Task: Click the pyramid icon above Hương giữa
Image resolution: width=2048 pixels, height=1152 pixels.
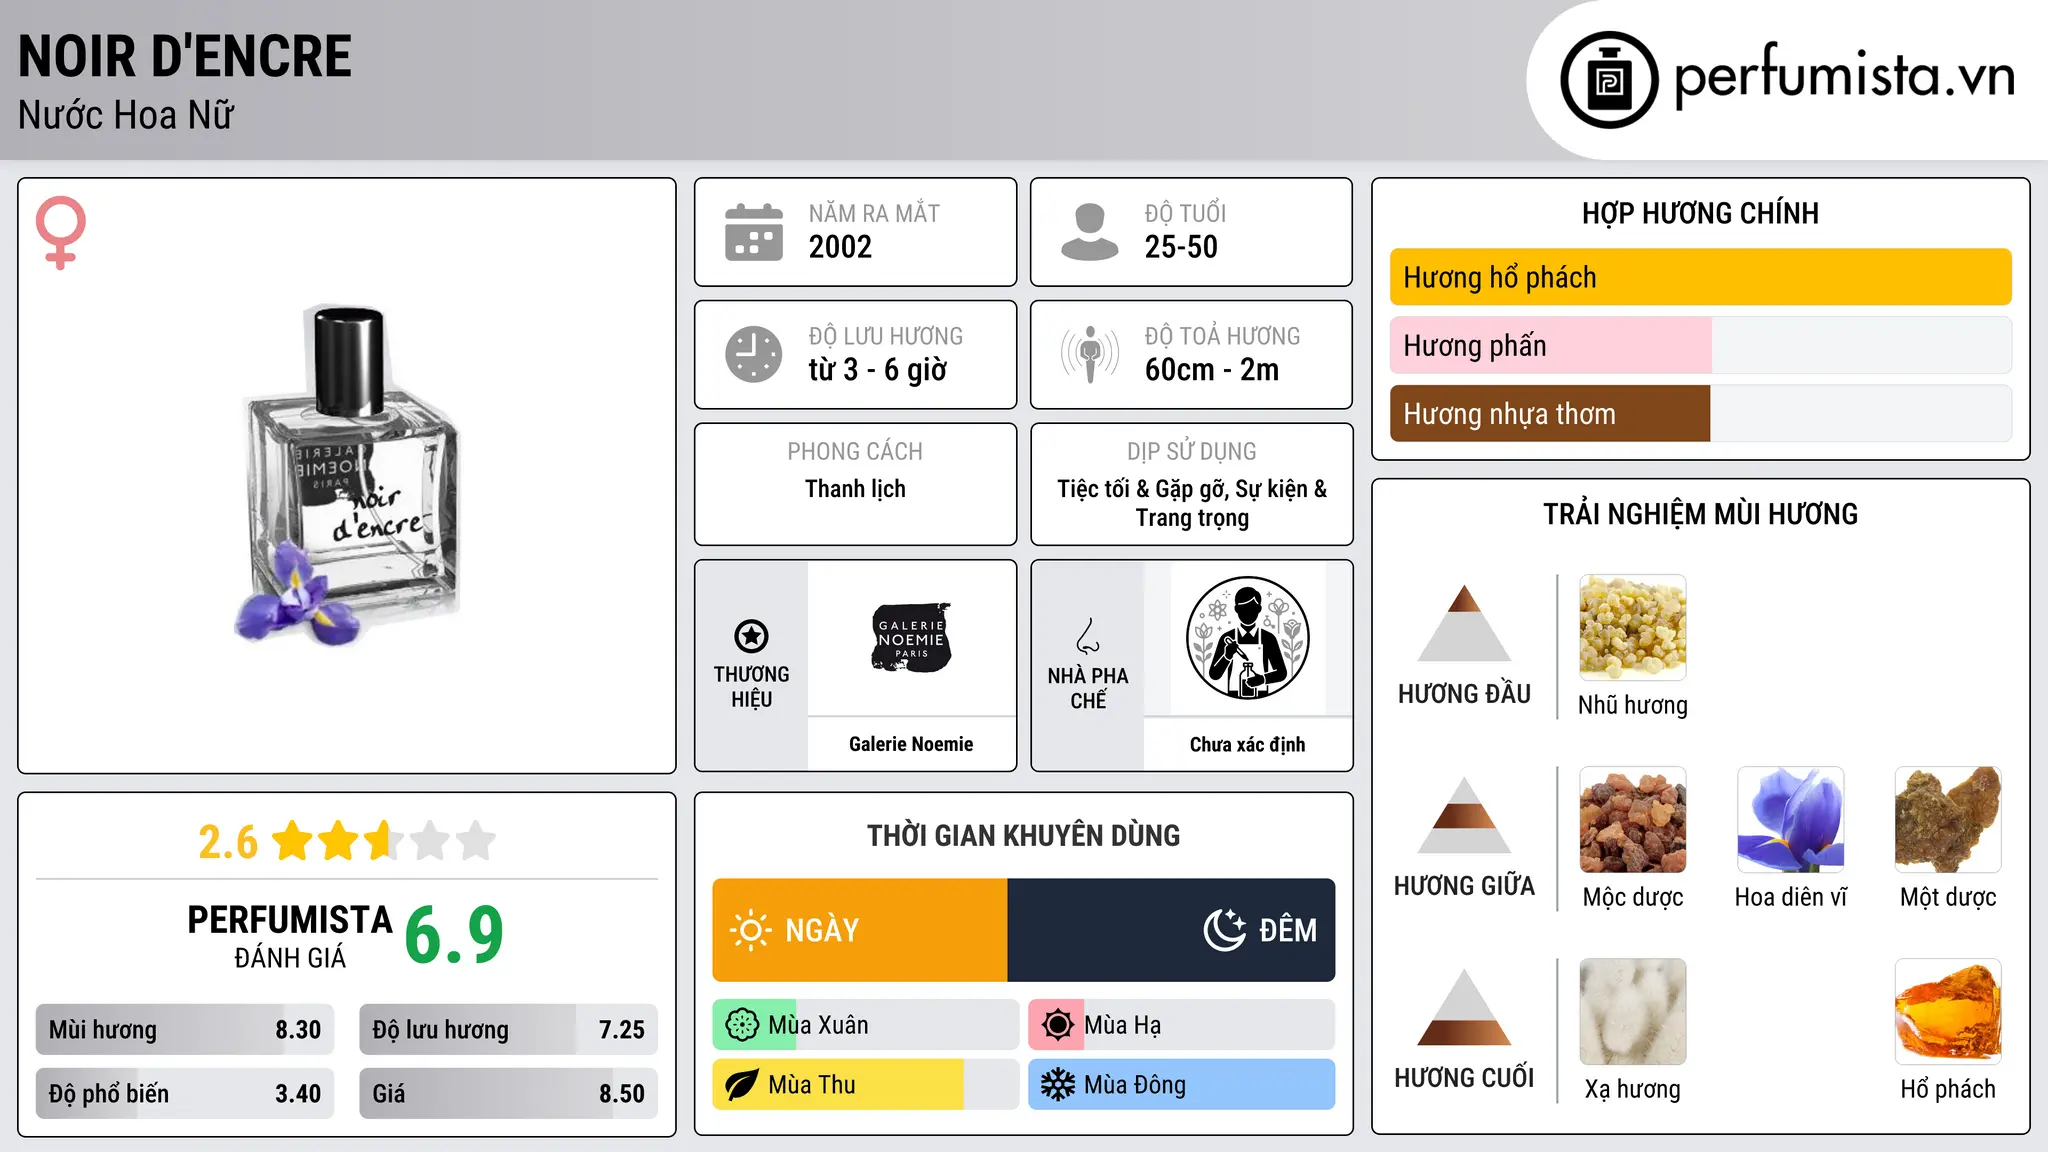Action: 1464,815
